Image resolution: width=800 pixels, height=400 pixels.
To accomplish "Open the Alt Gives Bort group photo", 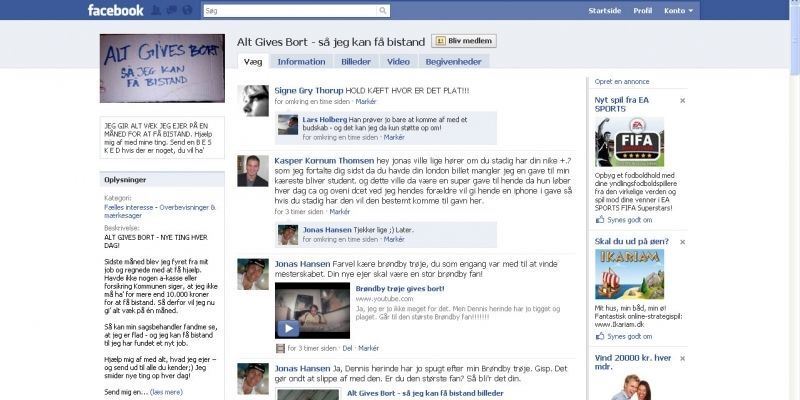I will tap(162, 68).
